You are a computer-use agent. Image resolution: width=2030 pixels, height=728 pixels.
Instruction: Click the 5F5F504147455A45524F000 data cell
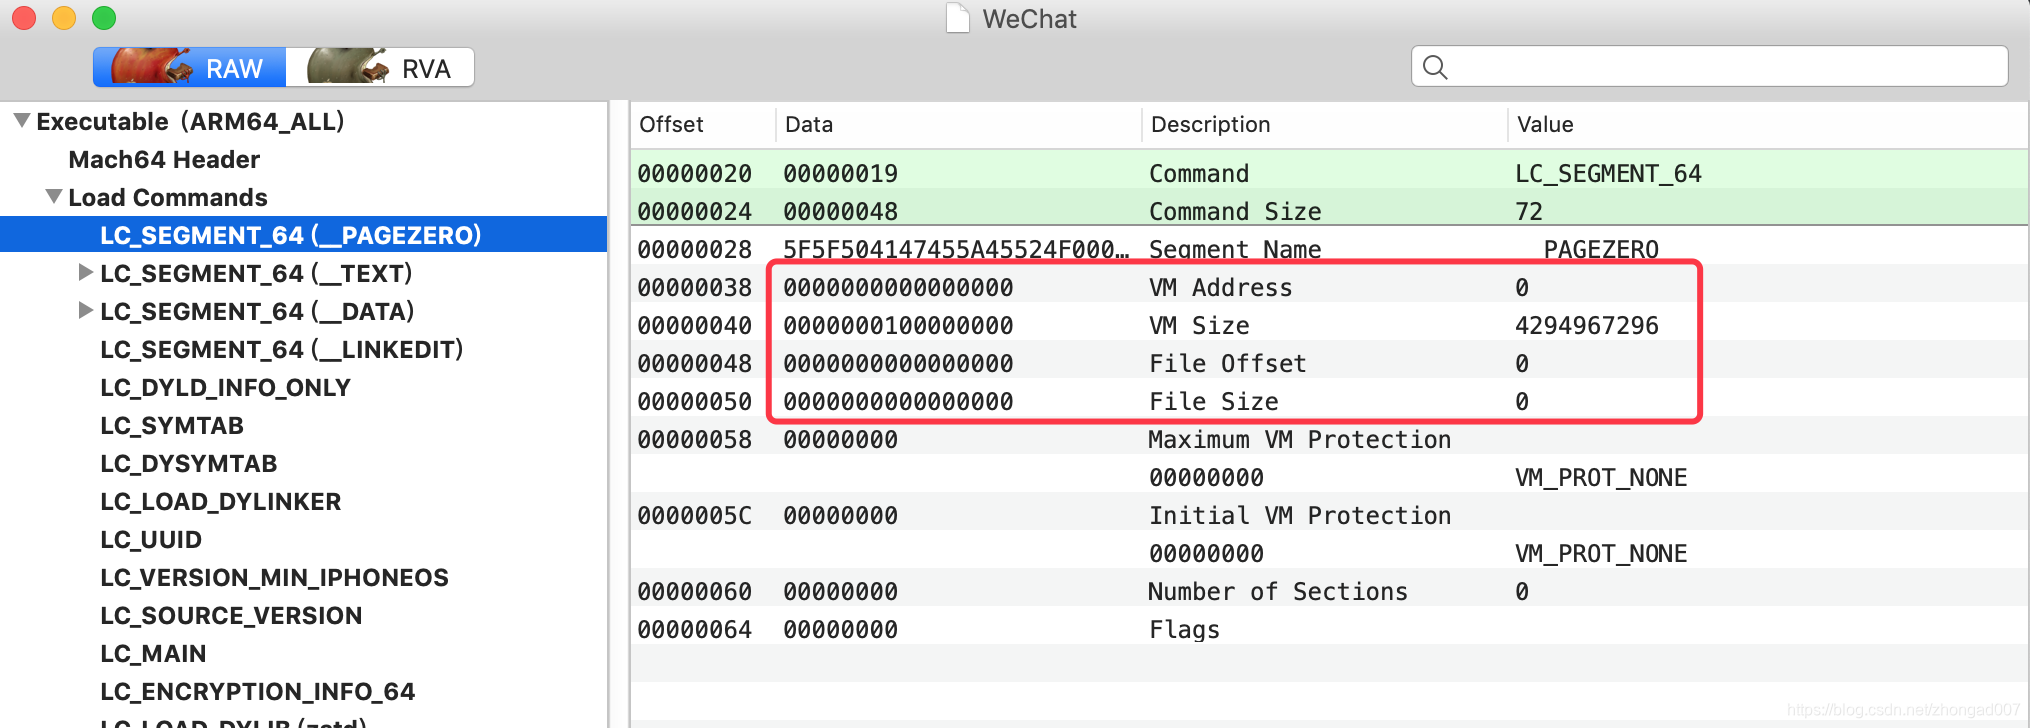[x=956, y=249]
